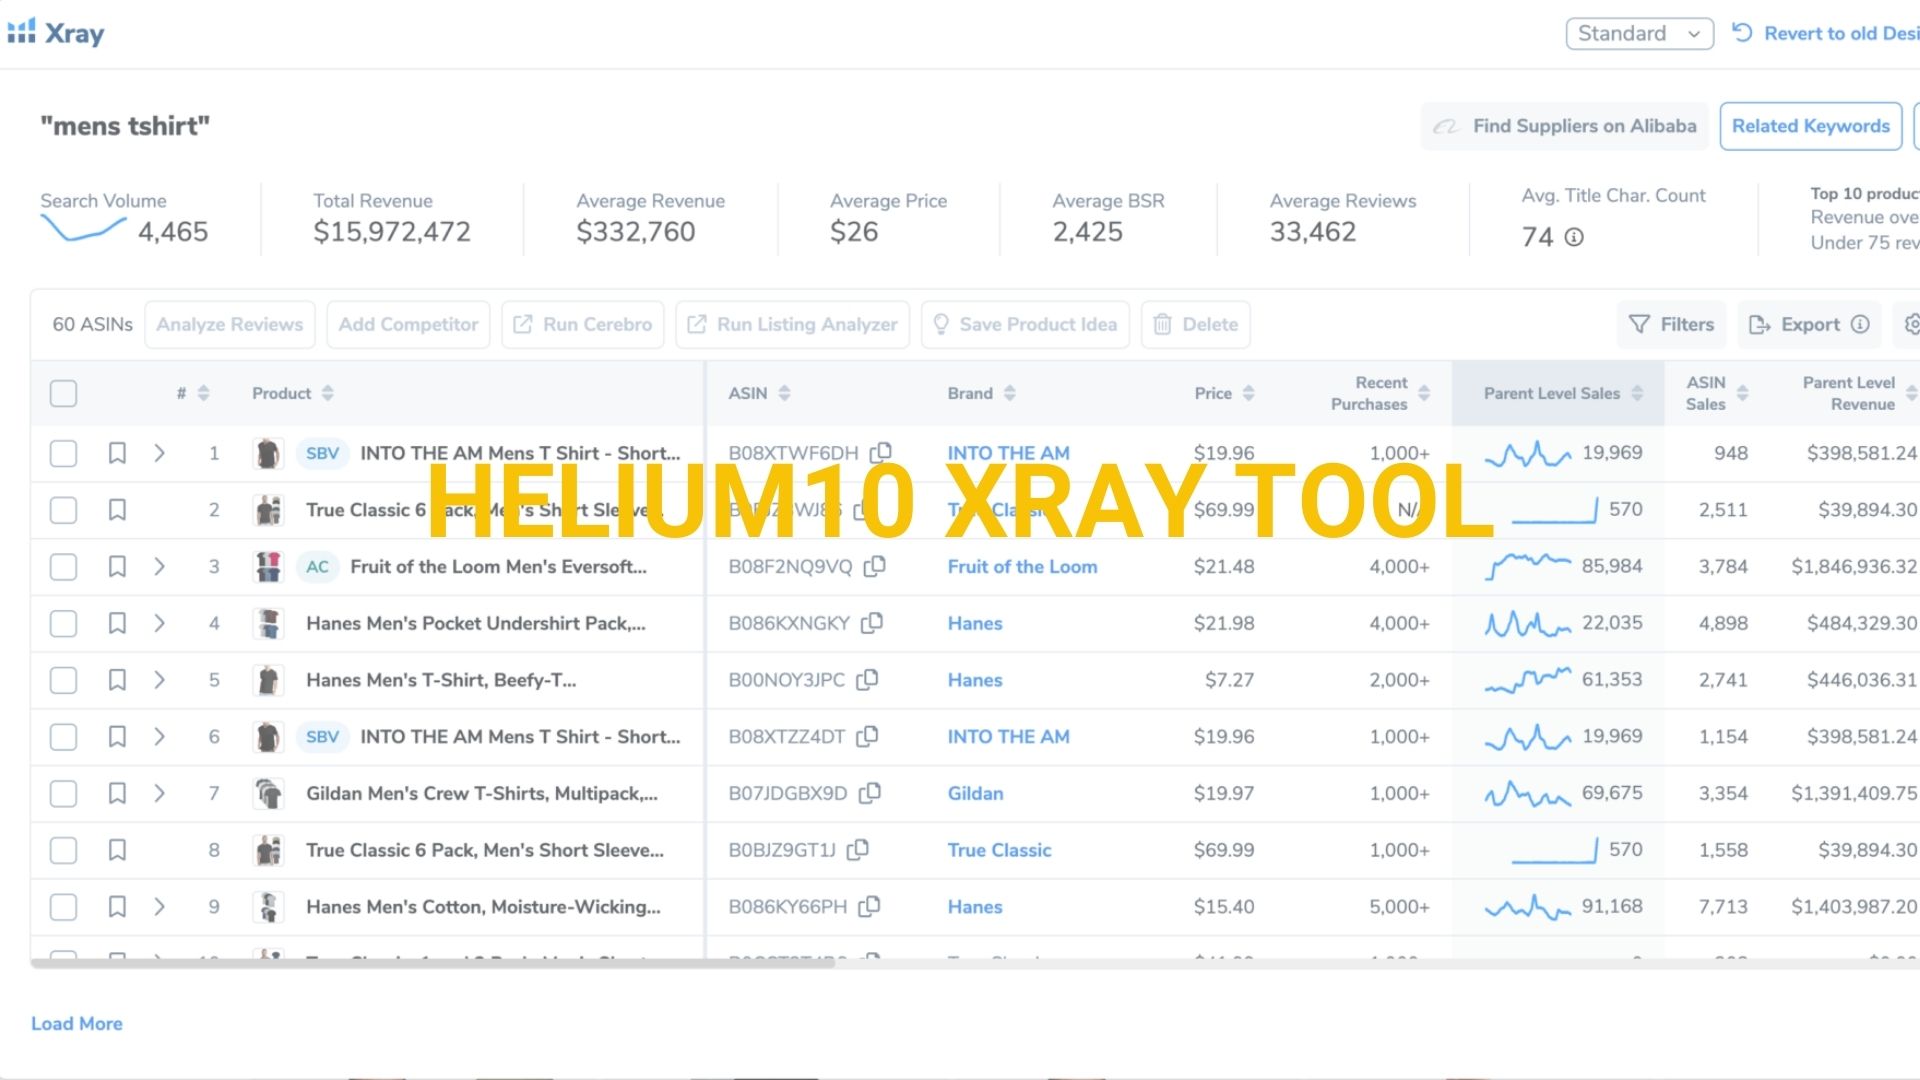The width and height of the screenshot is (1920, 1080).
Task: Expand row 6 INTO THE AM variations
Action: (x=159, y=736)
